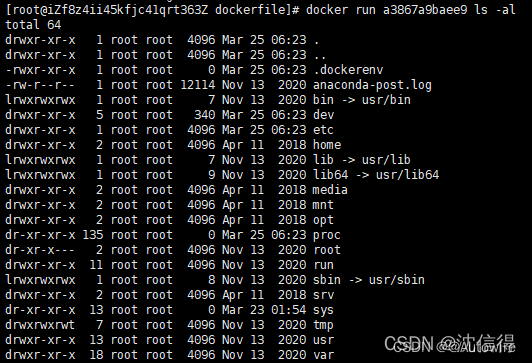Click the opt directory name
Viewport: 532px width, 363px height.
(323, 220)
